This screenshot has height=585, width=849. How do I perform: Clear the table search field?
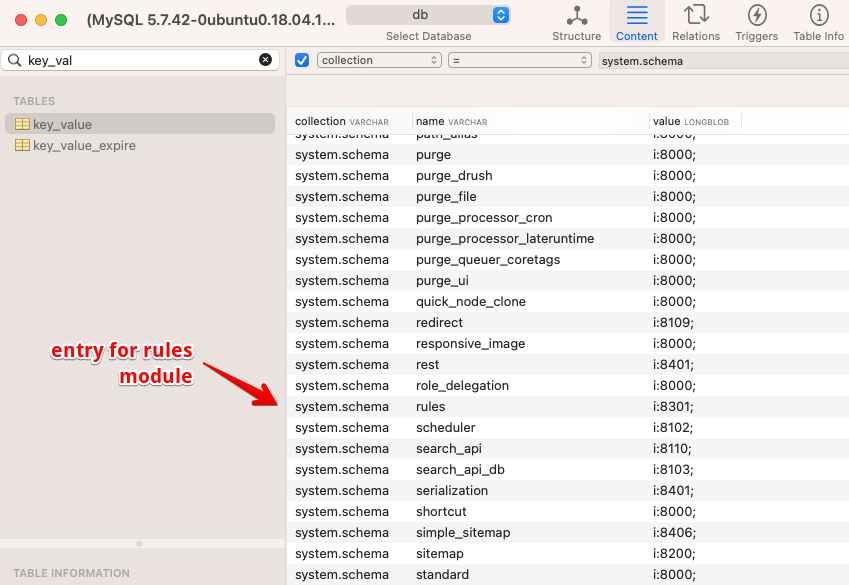[265, 60]
